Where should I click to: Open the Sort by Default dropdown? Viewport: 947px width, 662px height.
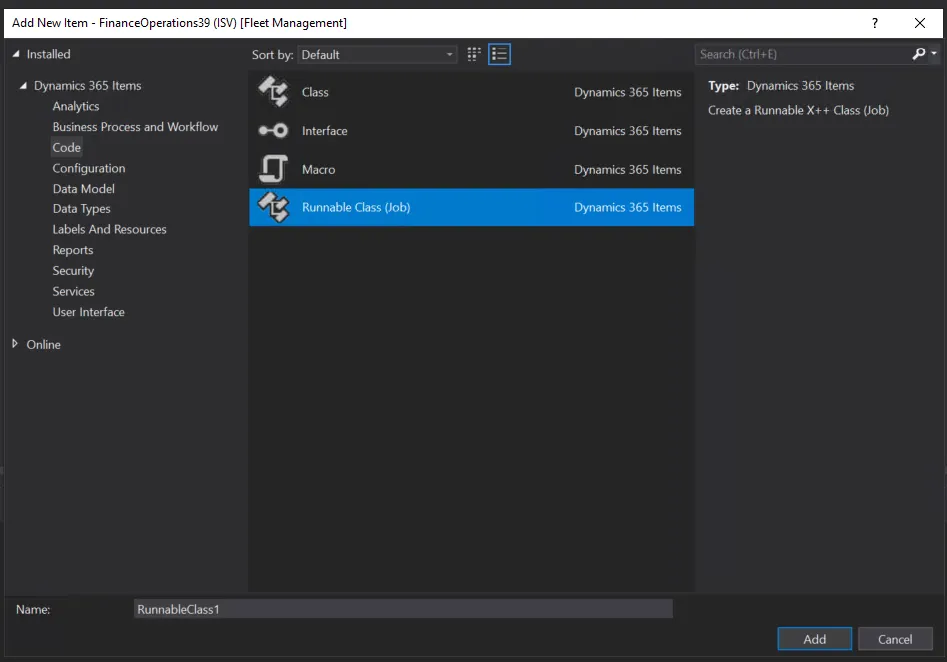(x=377, y=54)
